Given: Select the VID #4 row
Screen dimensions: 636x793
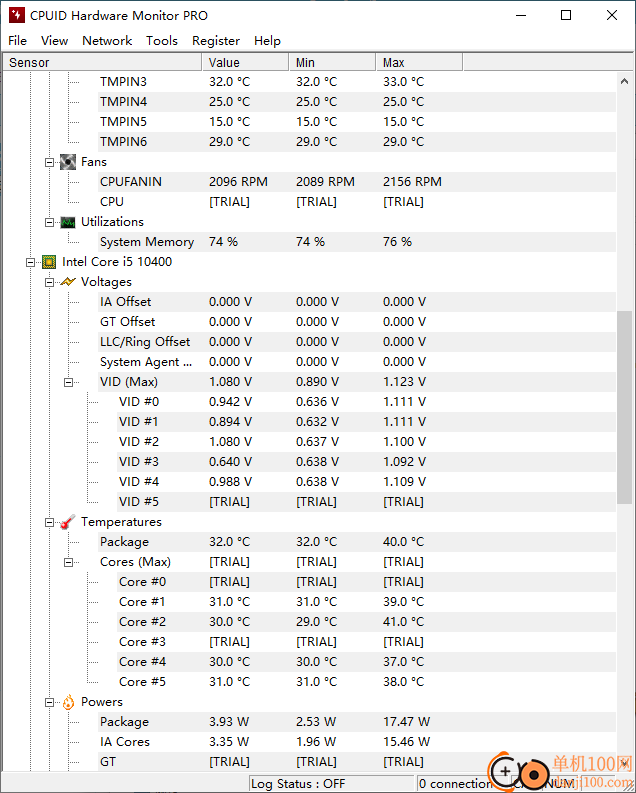Looking at the screenshot, I should 367,481.
